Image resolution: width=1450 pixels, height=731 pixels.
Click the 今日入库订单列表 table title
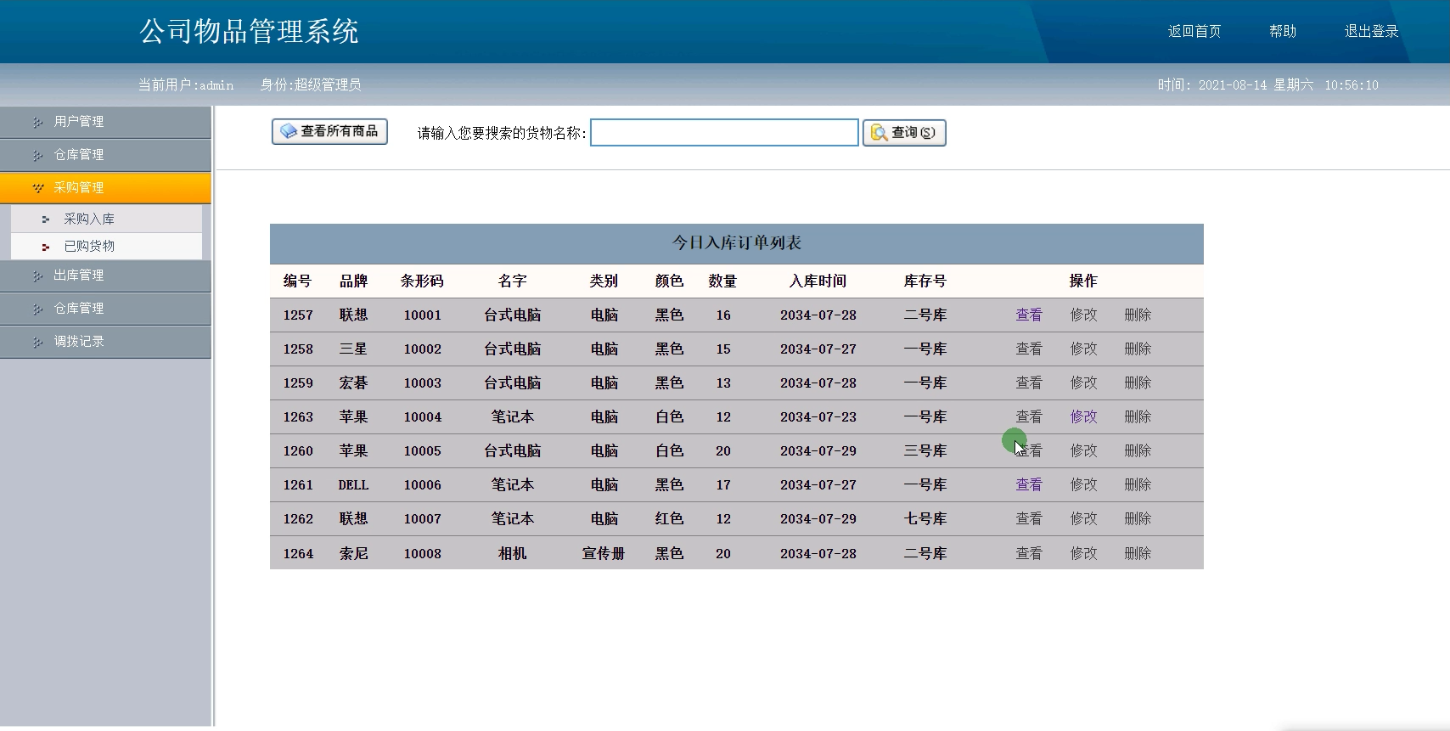click(x=737, y=243)
